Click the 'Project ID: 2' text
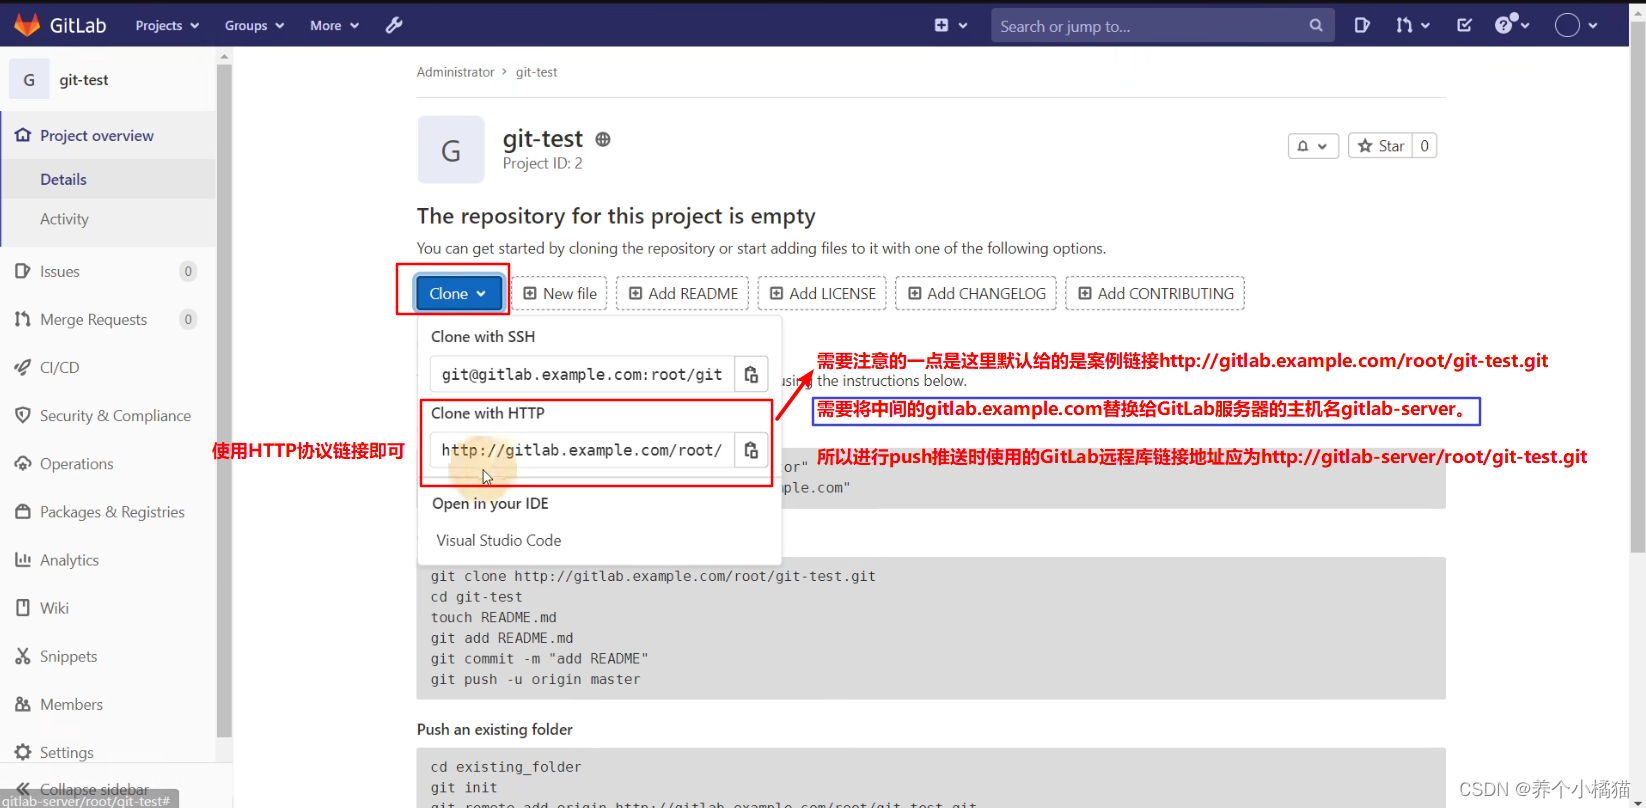Screen dimensions: 1646x808 [542, 163]
